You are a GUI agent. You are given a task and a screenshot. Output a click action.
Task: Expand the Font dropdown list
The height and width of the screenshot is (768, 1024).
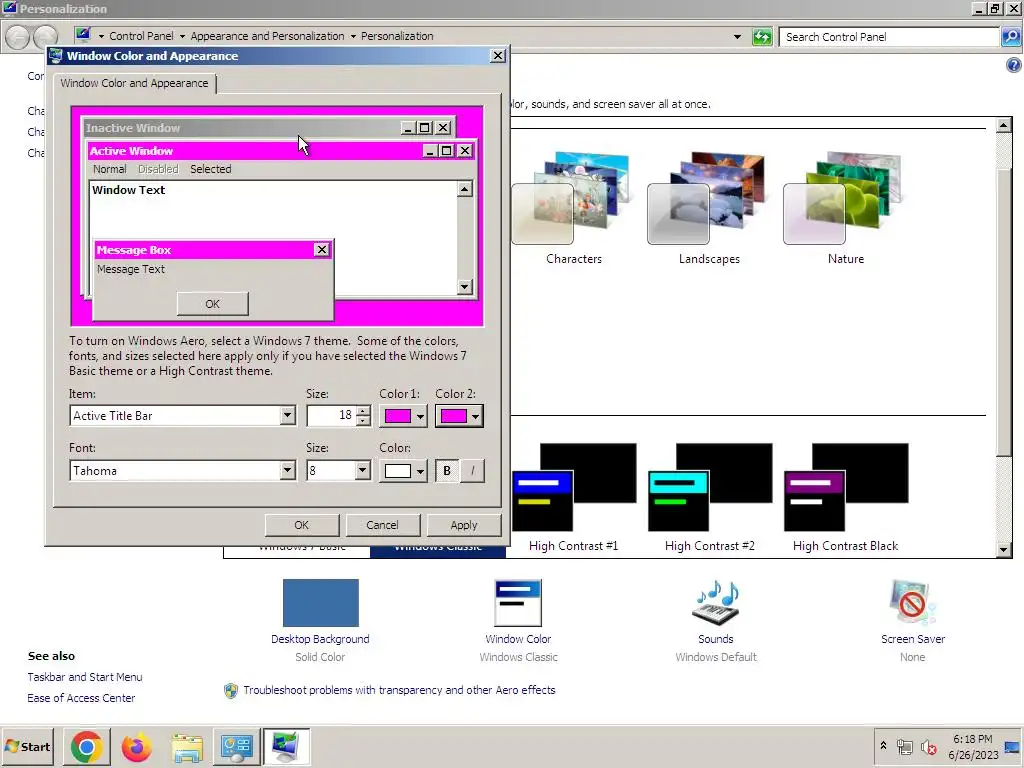click(x=287, y=470)
